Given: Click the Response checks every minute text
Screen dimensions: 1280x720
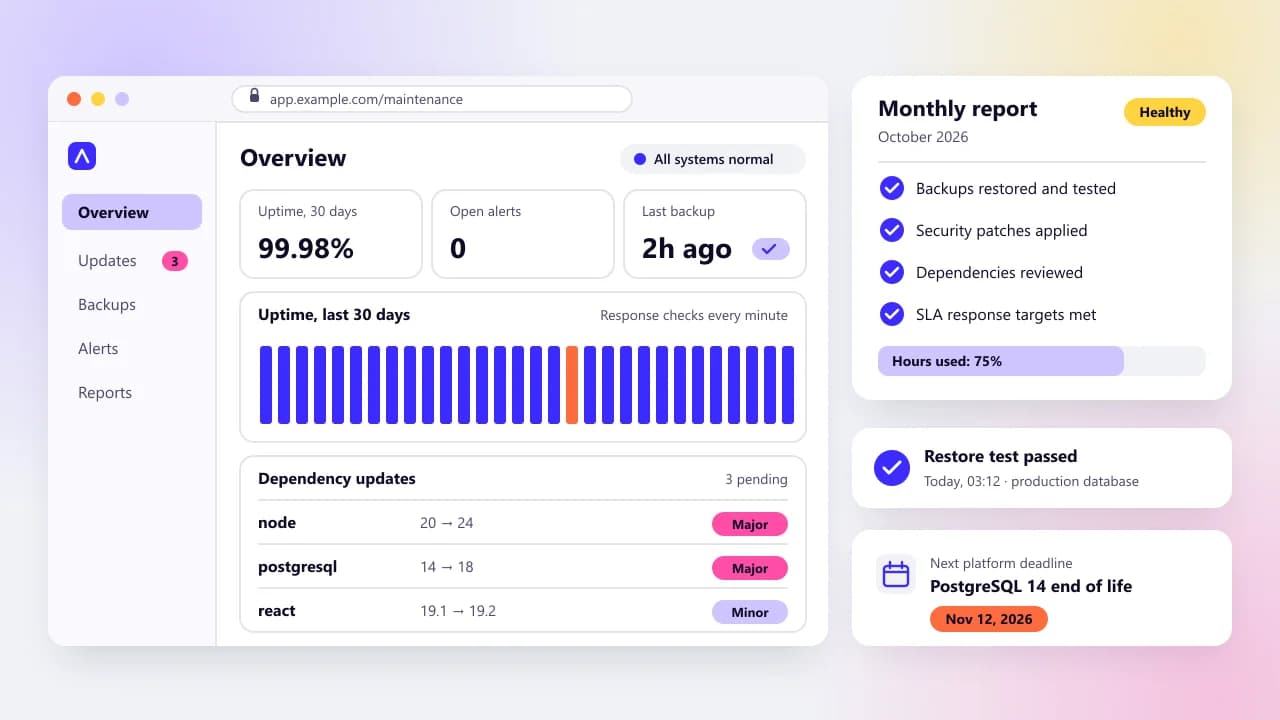Looking at the screenshot, I should (x=694, y=315).
